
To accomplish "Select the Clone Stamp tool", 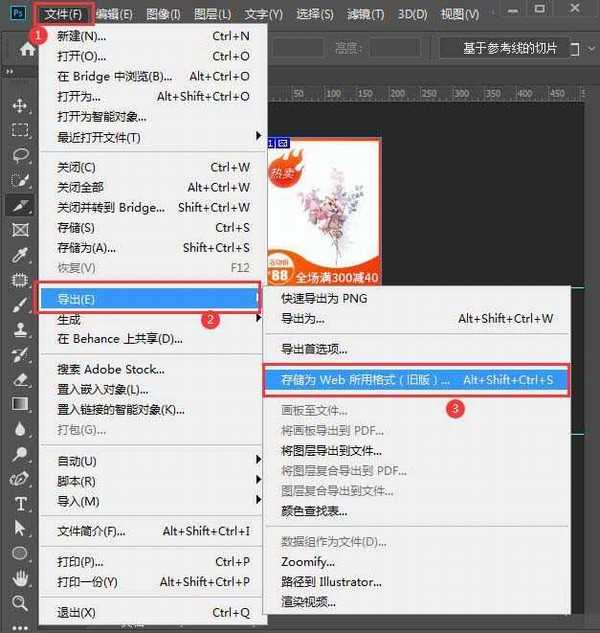I will tap(20, 330).
